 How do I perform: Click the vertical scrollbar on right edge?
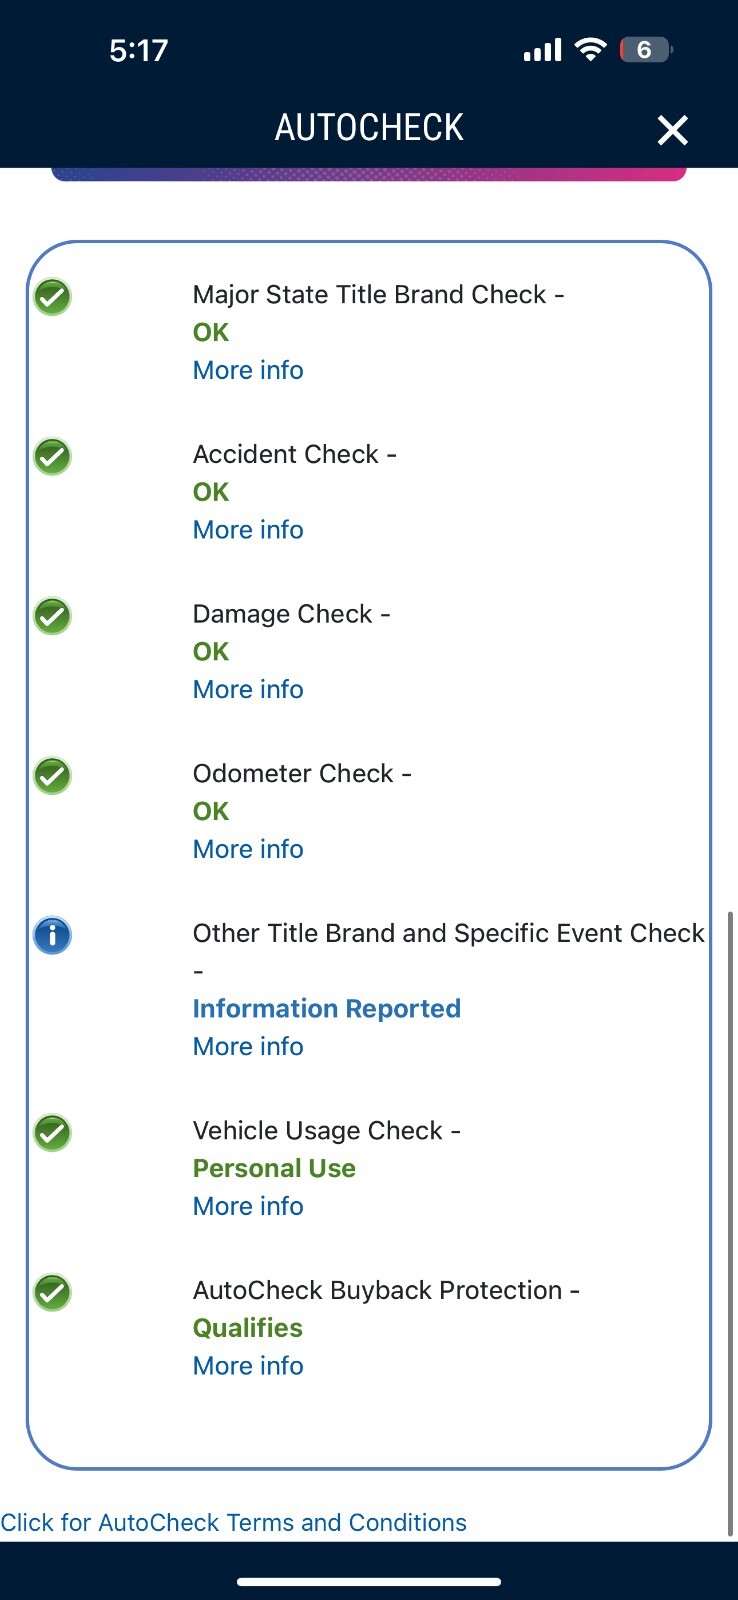click(x=732, y=1220)
